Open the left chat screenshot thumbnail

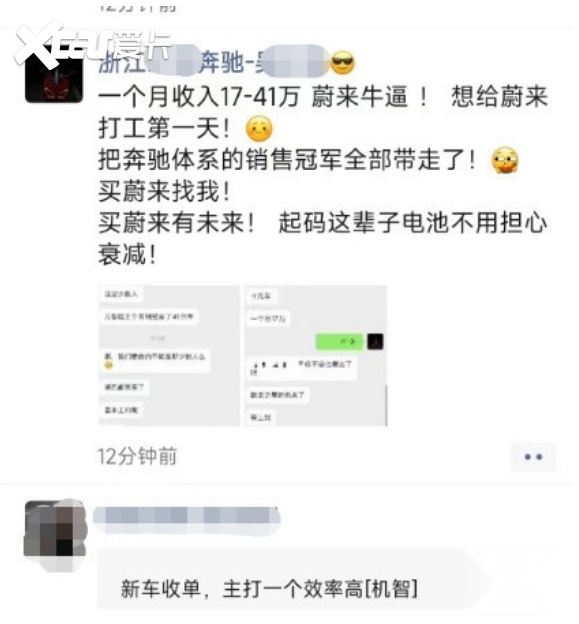click(169, 355)
